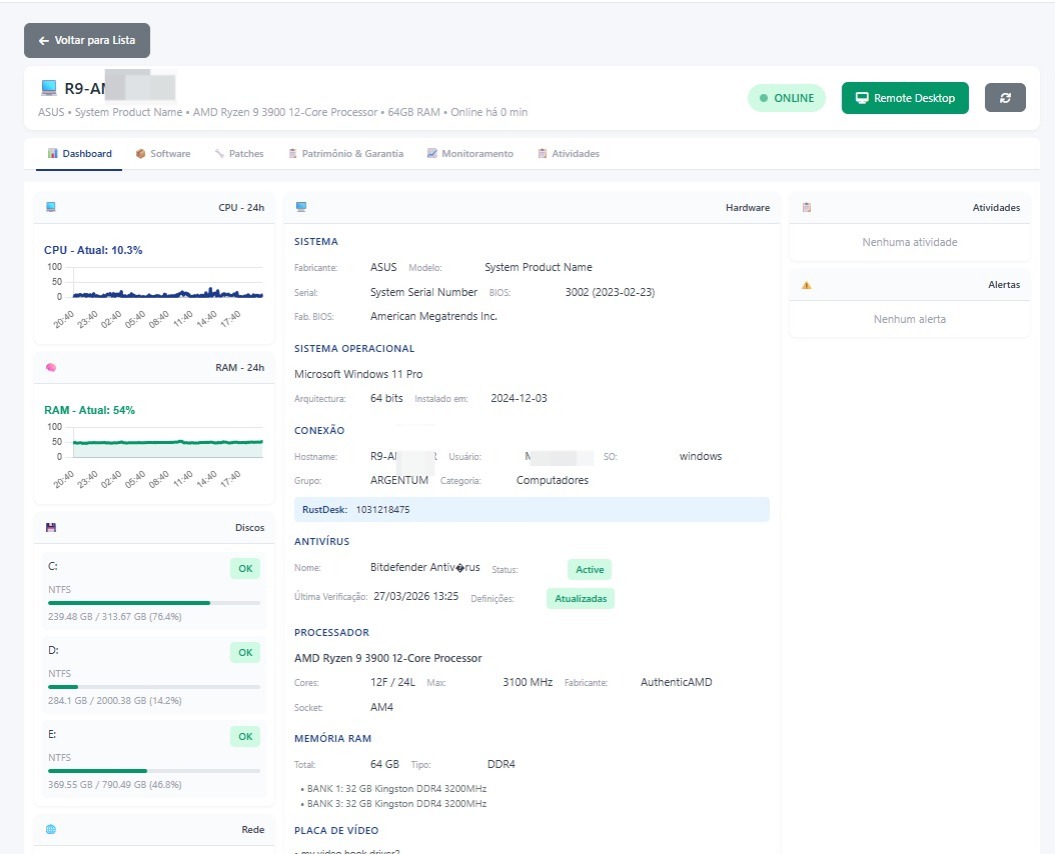Click category value 'Computadores'
Viewport: 1055px width, 854px height.
click(x=552, y=481)
